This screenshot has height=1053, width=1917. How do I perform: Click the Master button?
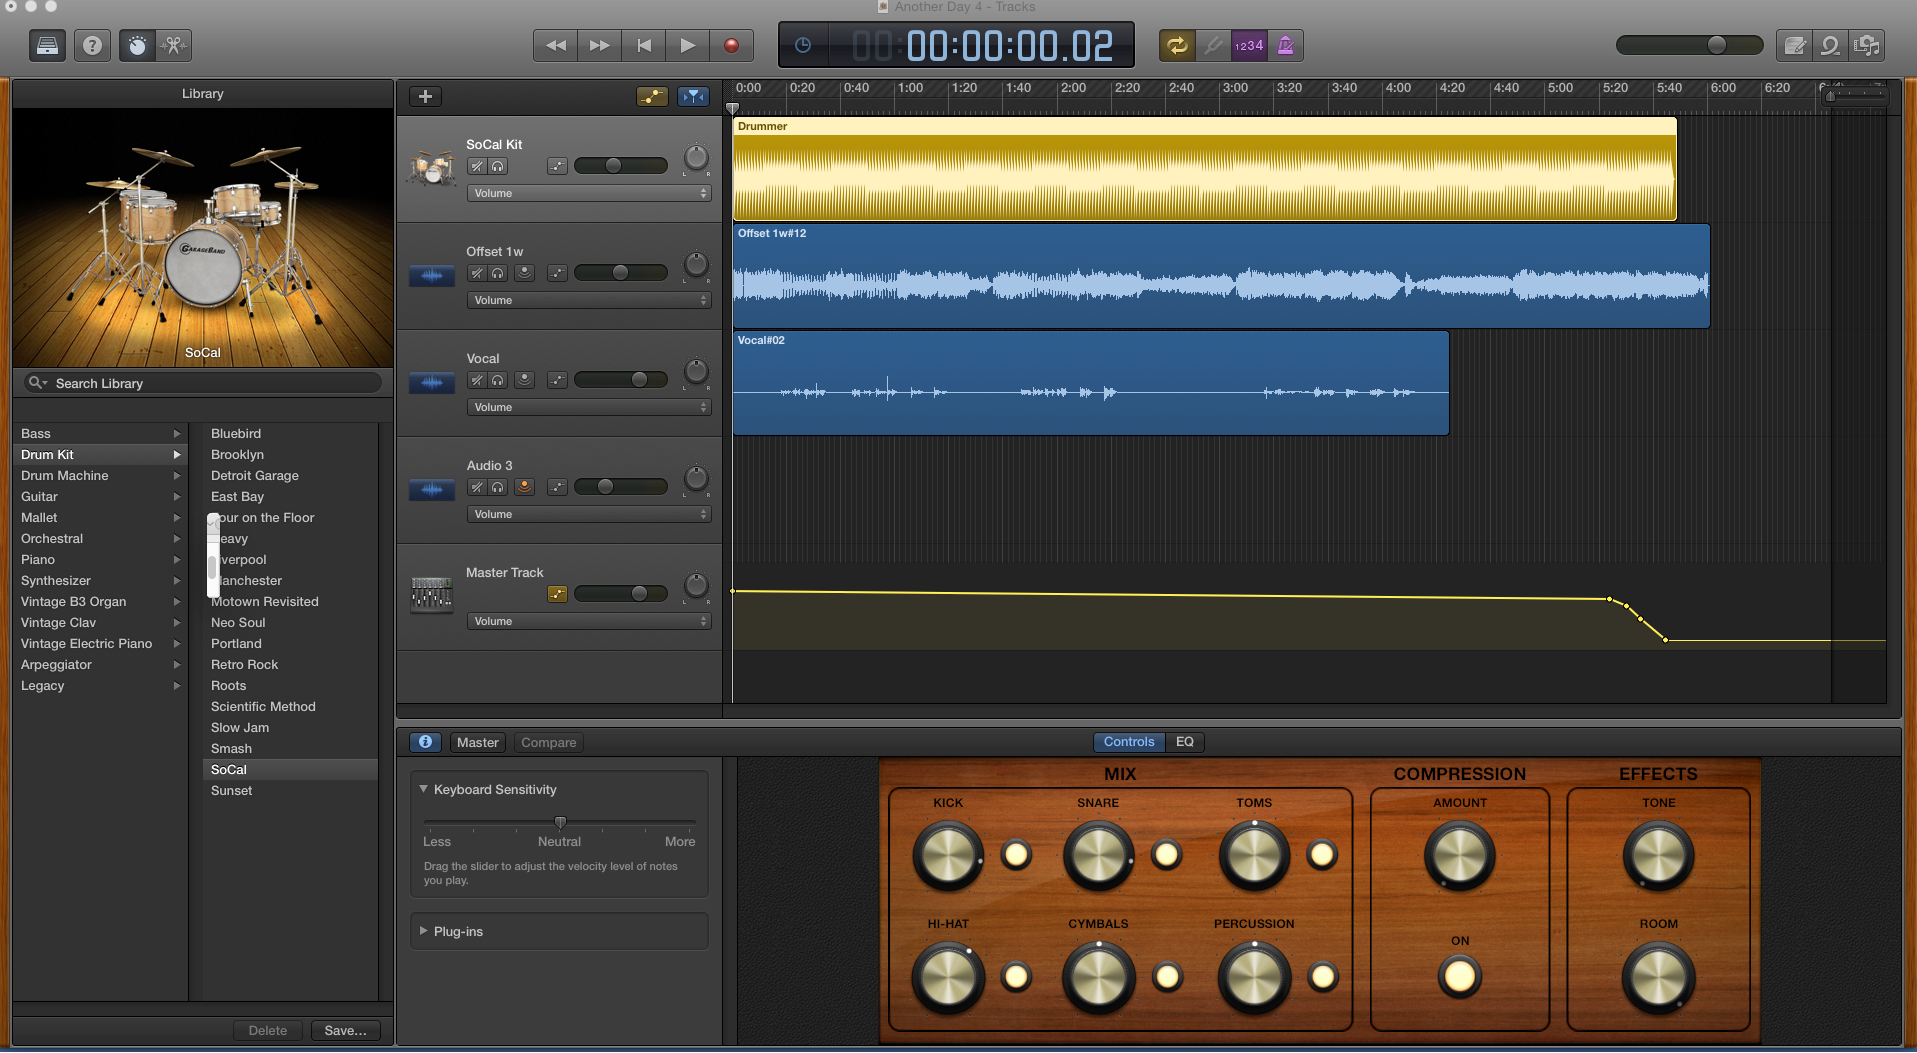(477, 742)
